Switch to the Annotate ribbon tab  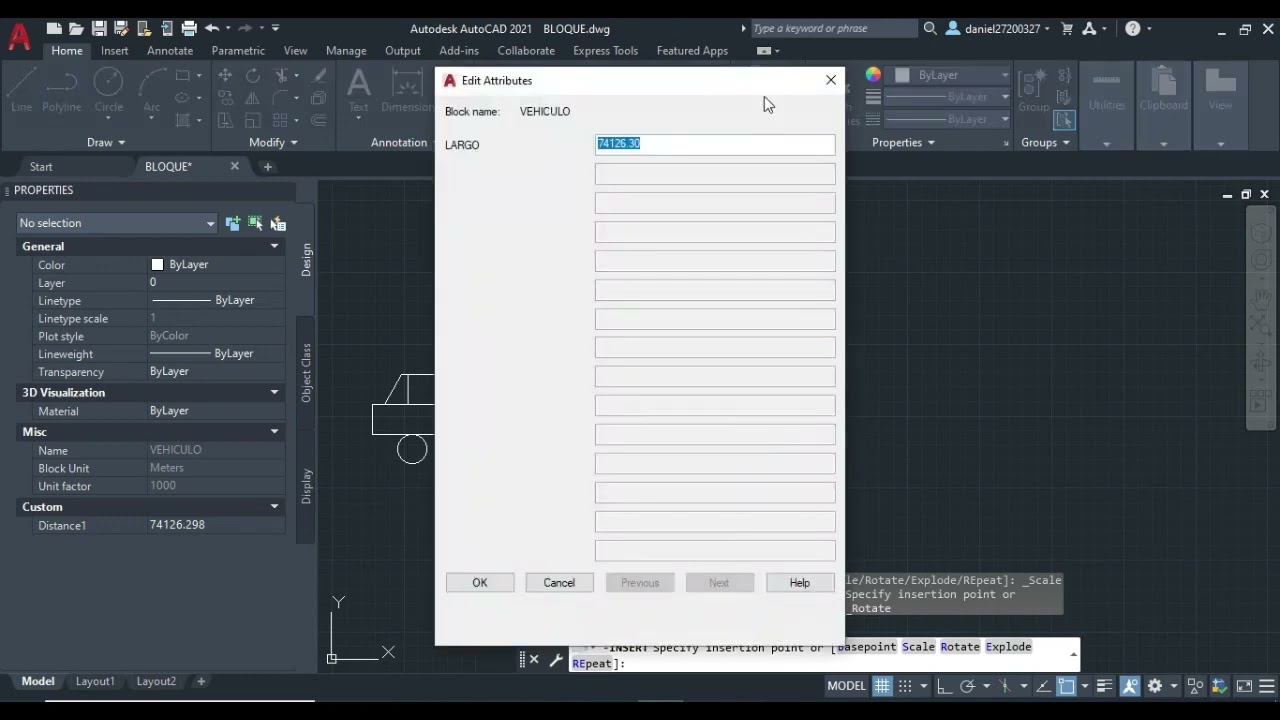point(170,50)
